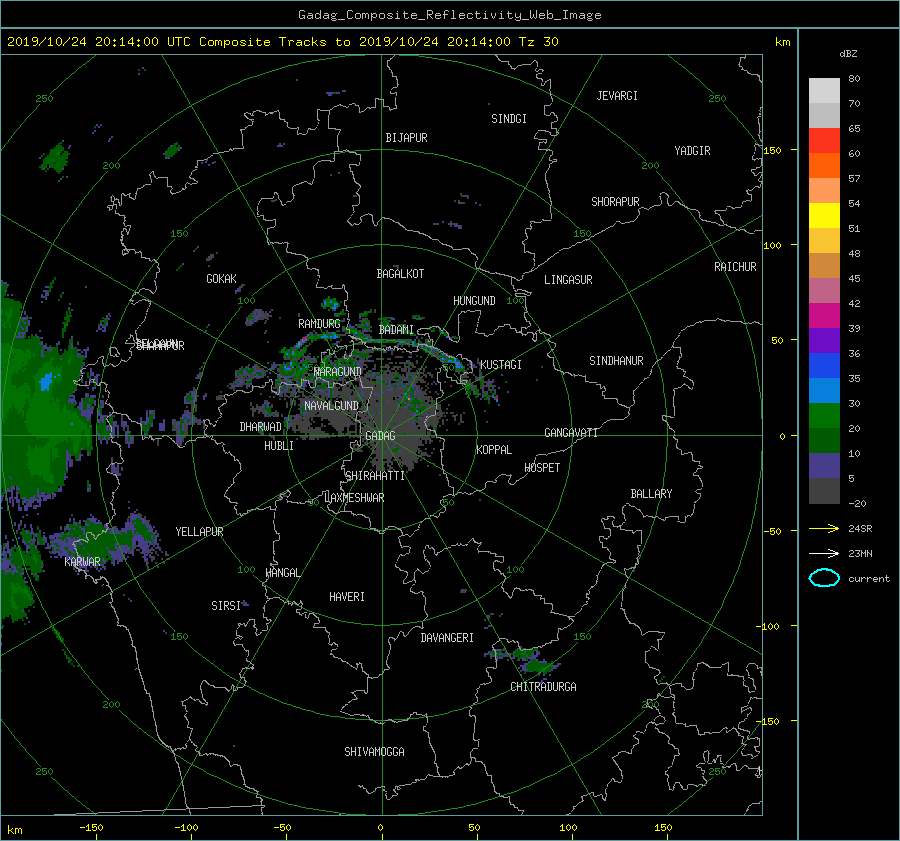
Task: Select the magenta 39-42 dBZ color swatch
Action: click(x=824, y=315)
